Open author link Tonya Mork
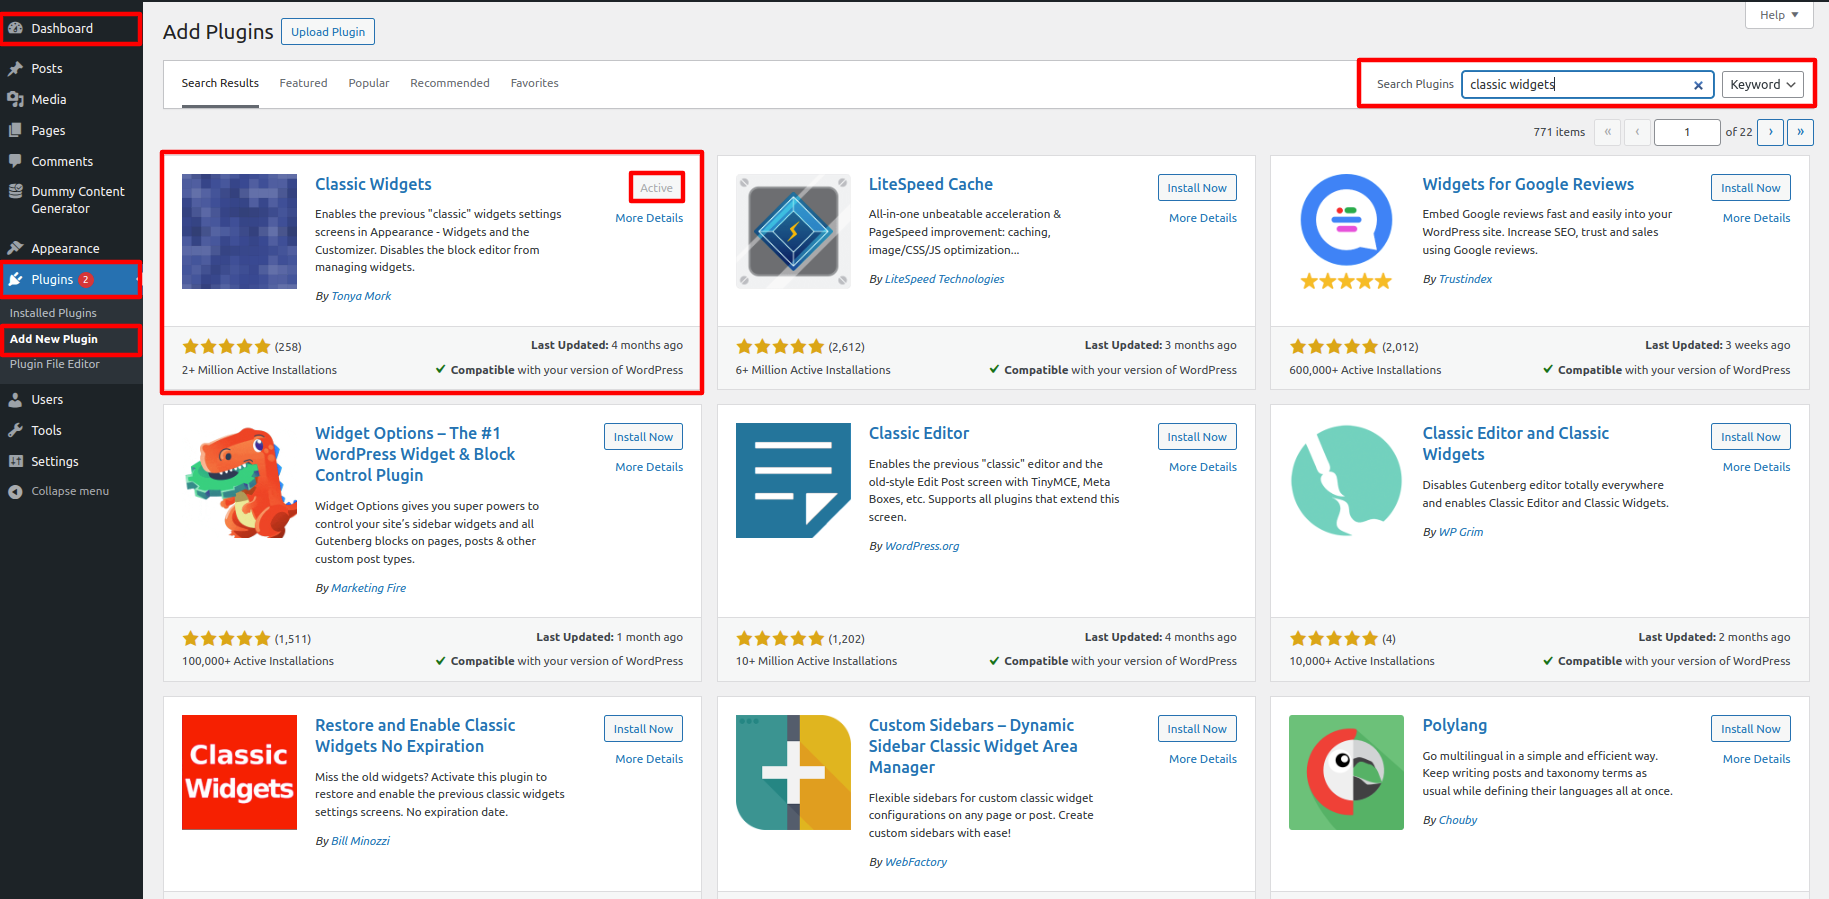The image size is (1829, 899). [x=361, y=296]
